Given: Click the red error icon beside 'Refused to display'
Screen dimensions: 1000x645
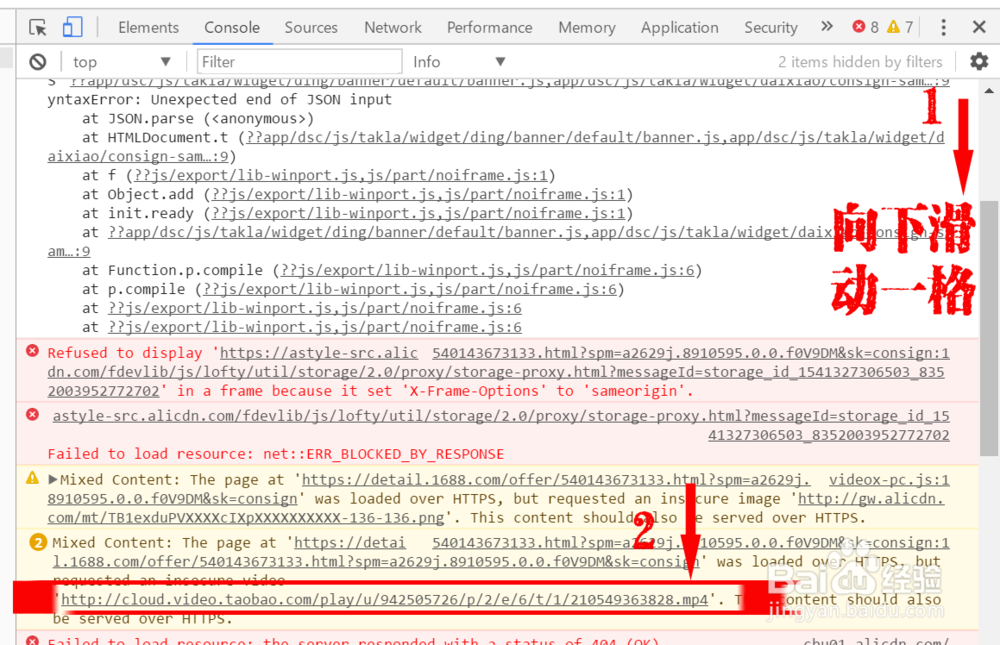Looking at the screenshot, I should (33, 351).
